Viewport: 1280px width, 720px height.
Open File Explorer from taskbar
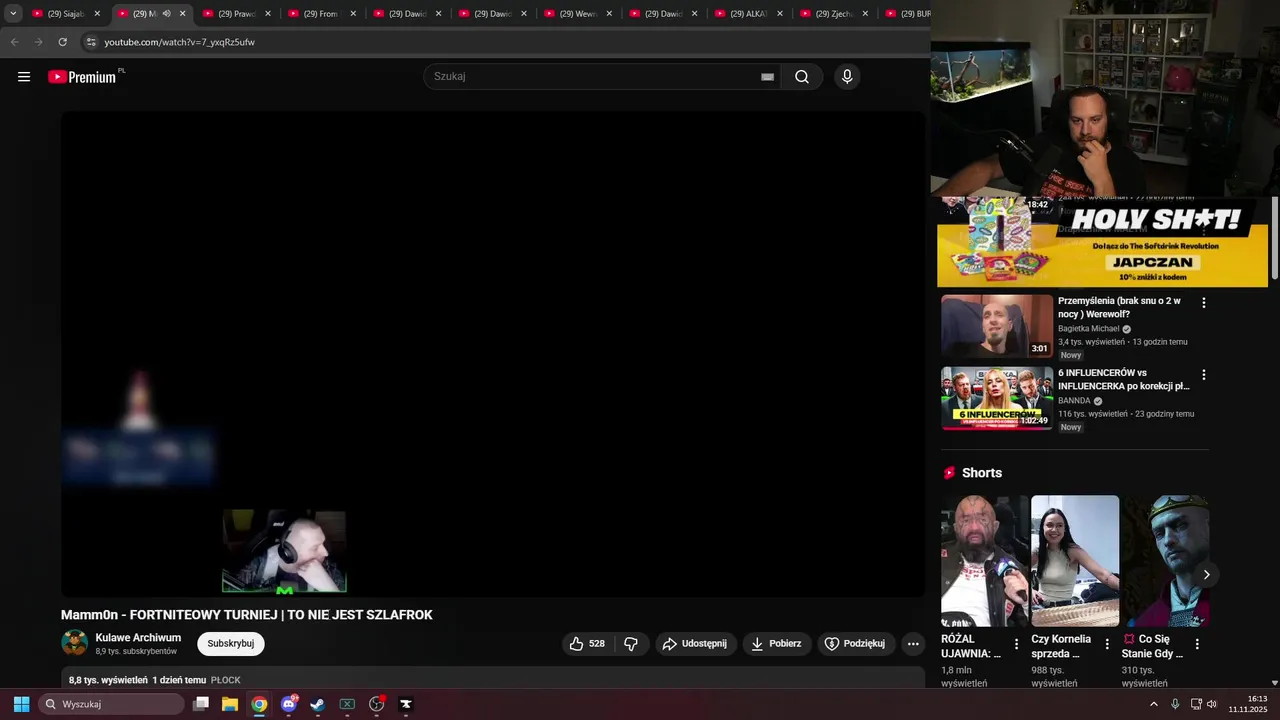click(x=230, y=704)
